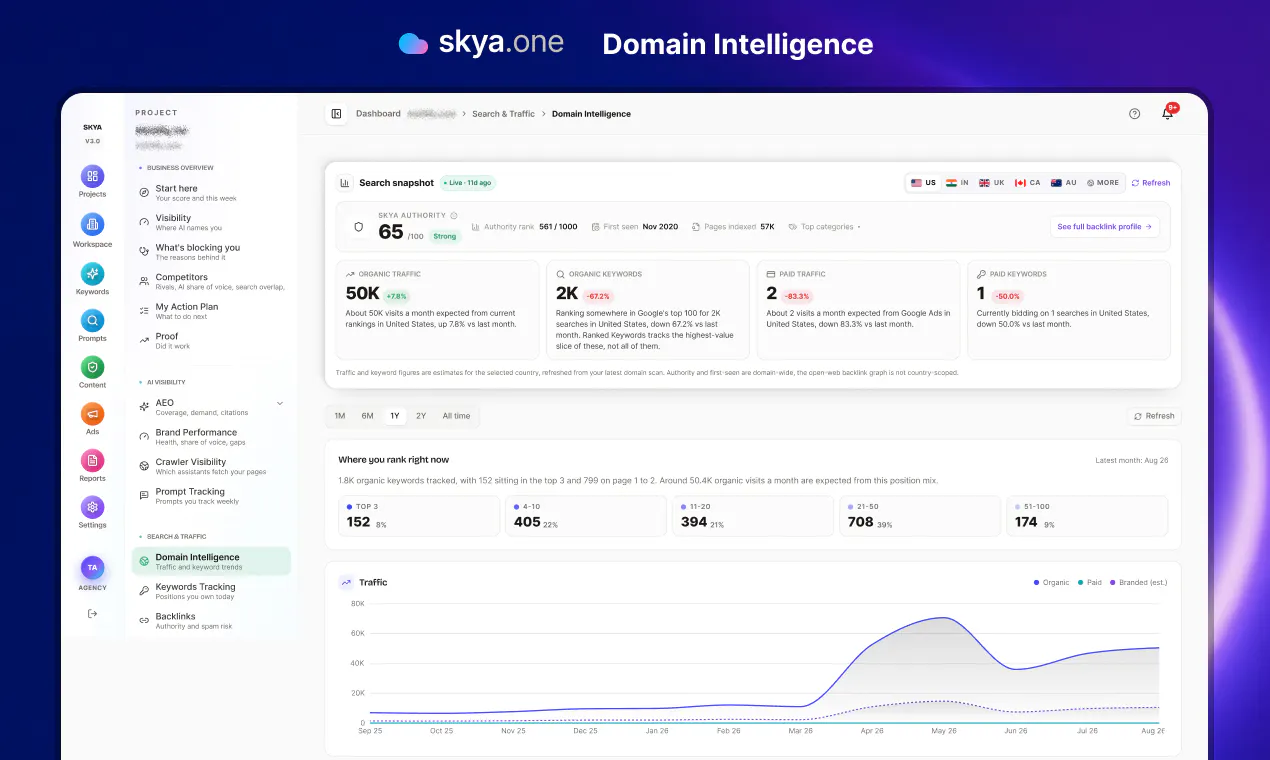Open Competitors menu item
Image resolution: width=1270 pixels, height=760 pixels.
(211, 281)
